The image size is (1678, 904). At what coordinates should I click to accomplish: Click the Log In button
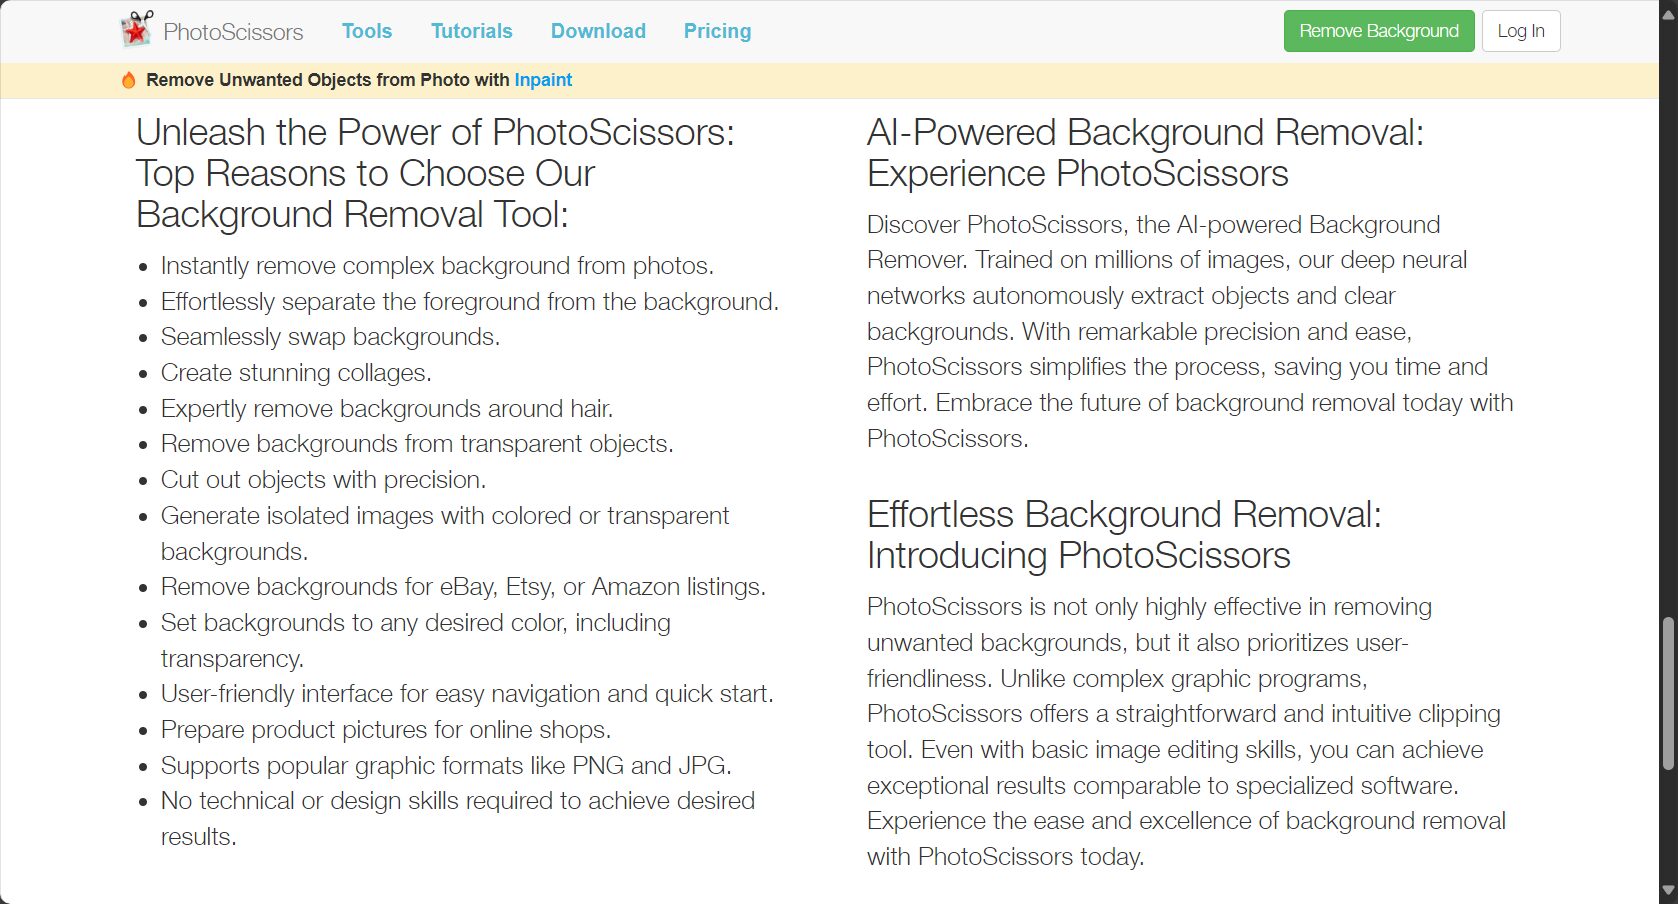[1521, 31]
